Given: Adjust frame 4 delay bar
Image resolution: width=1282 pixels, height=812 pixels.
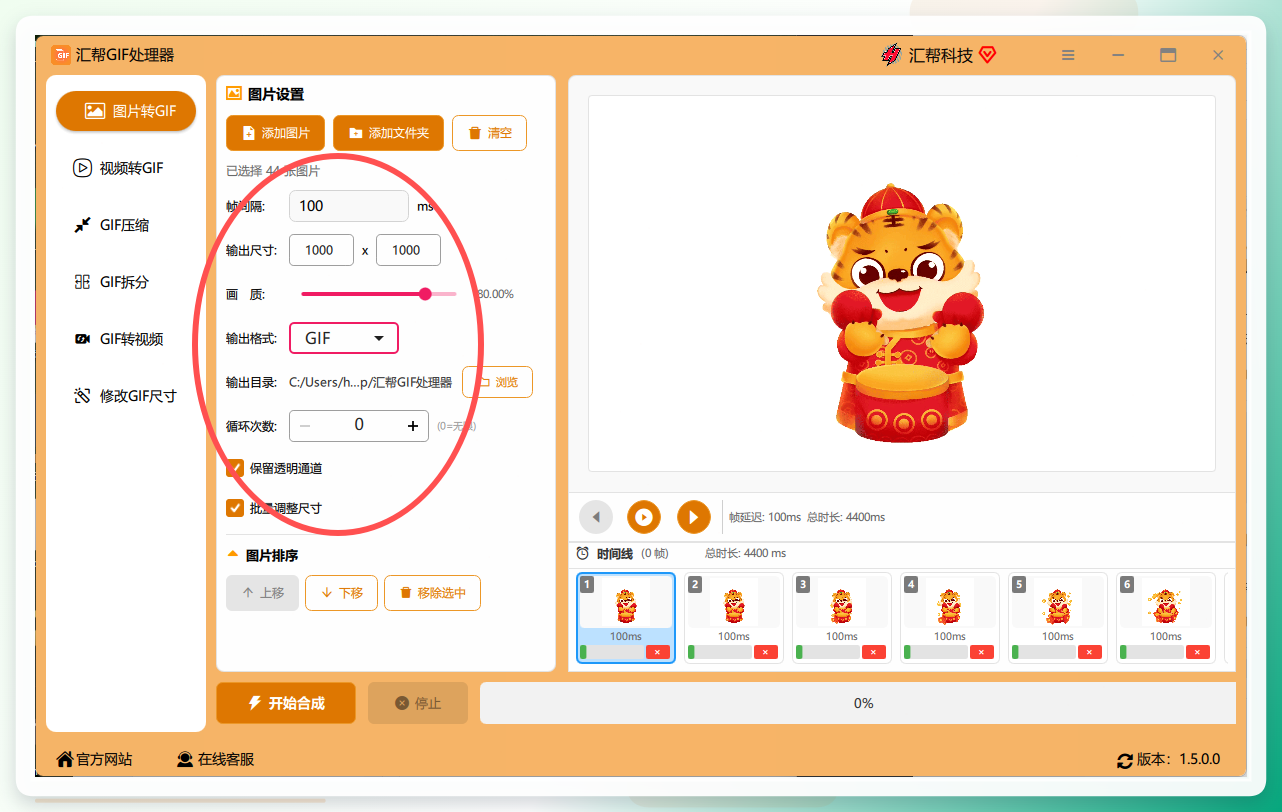Looking at the screenshot, I should tap(935, 652).
